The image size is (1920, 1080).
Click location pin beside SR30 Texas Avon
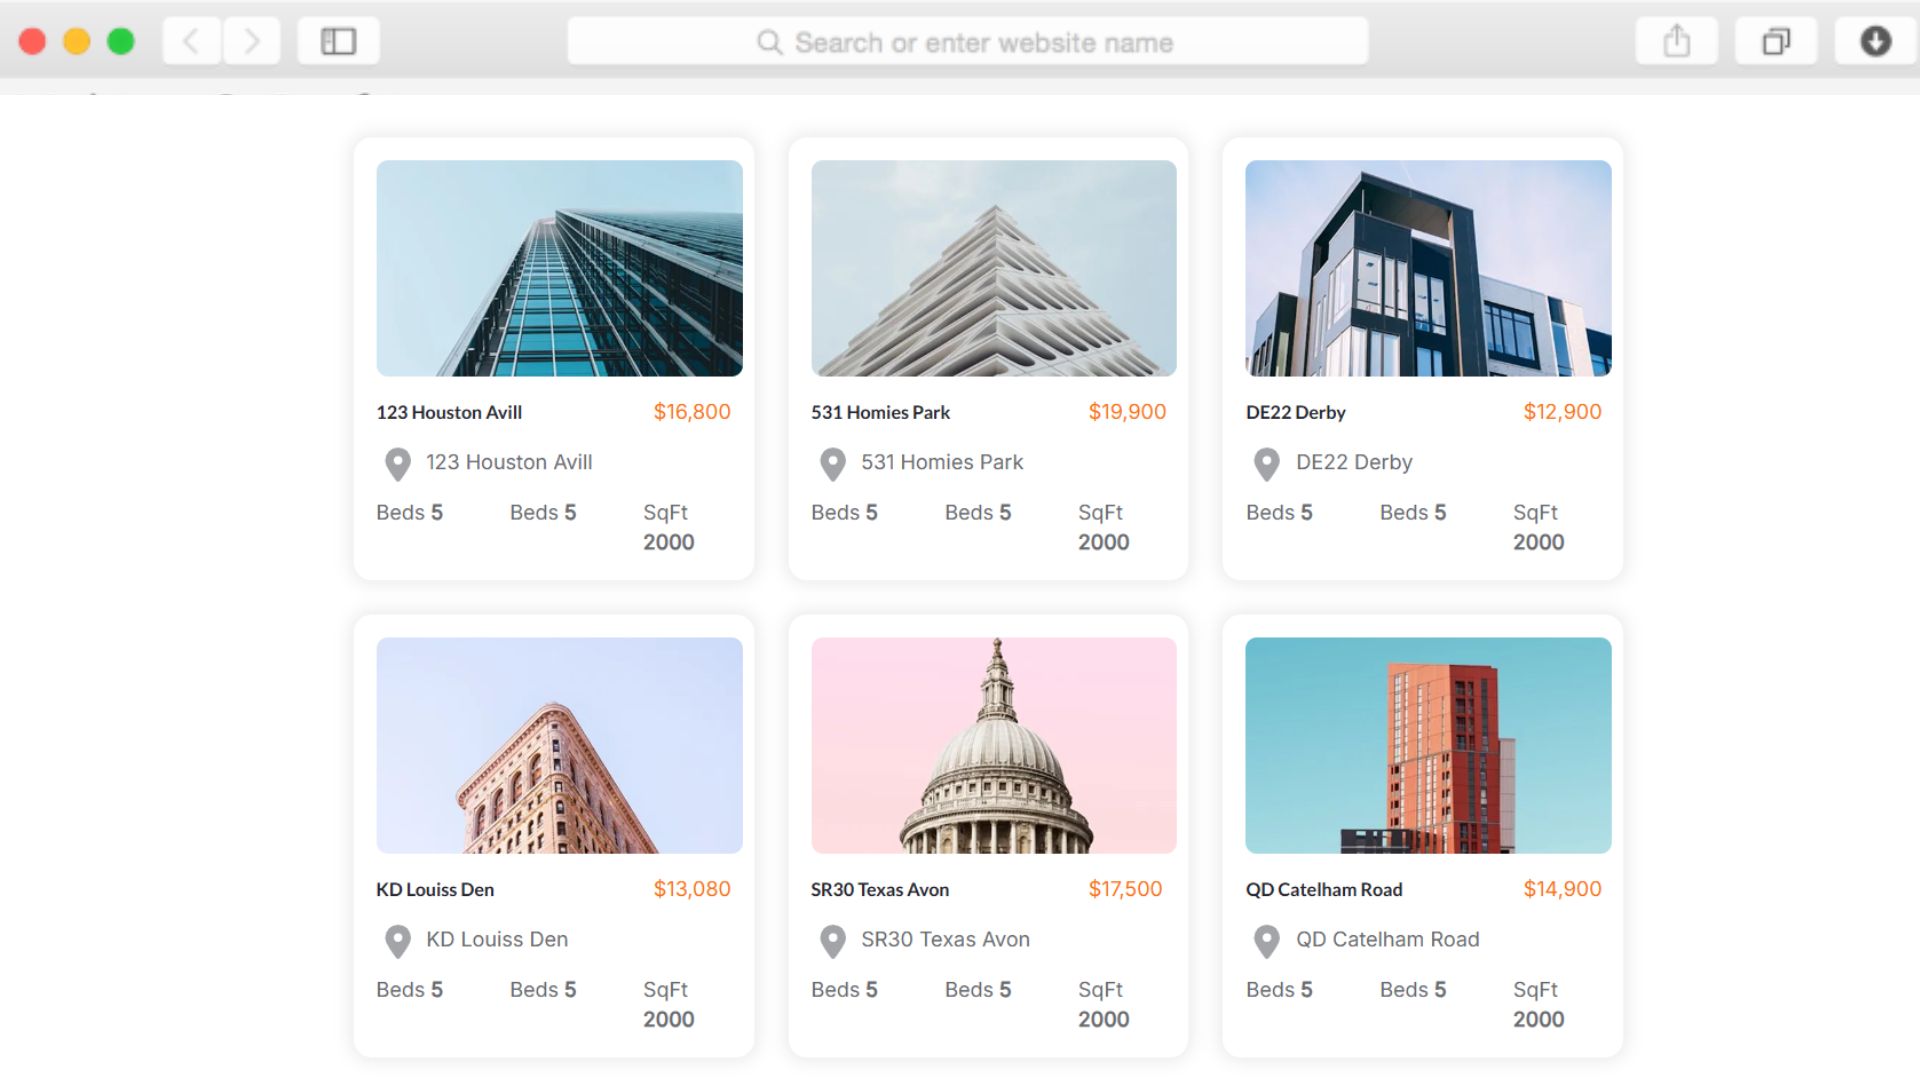832,941
